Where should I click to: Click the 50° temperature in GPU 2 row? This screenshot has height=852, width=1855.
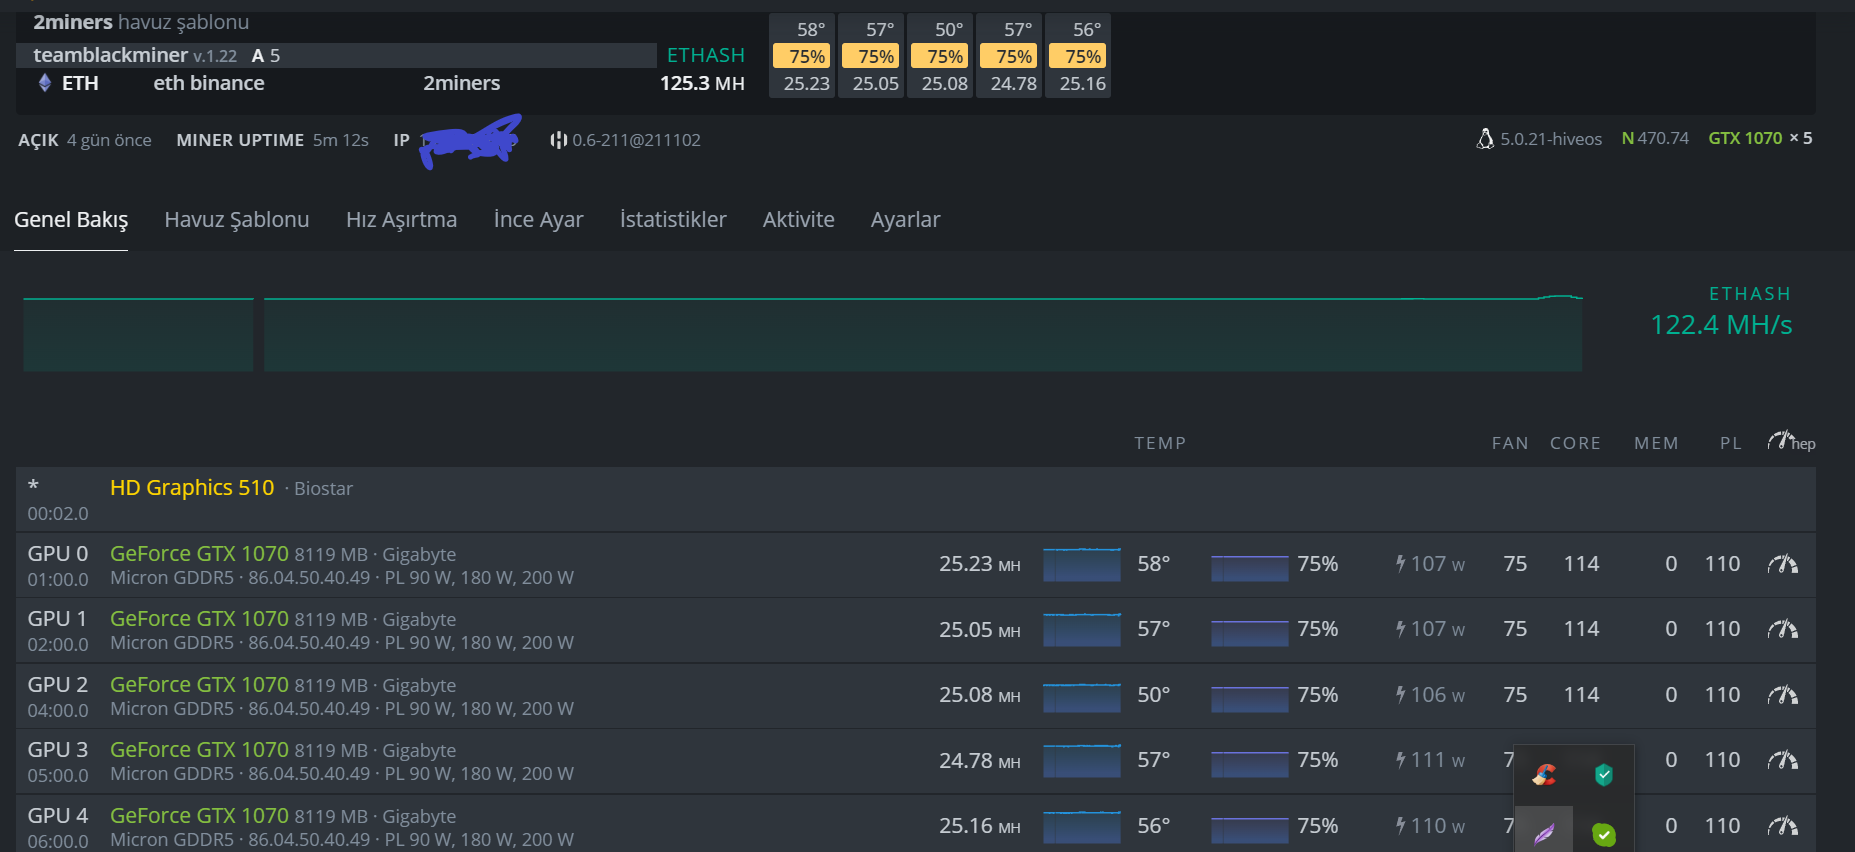pyautogui.click(x=1153, y=695)
